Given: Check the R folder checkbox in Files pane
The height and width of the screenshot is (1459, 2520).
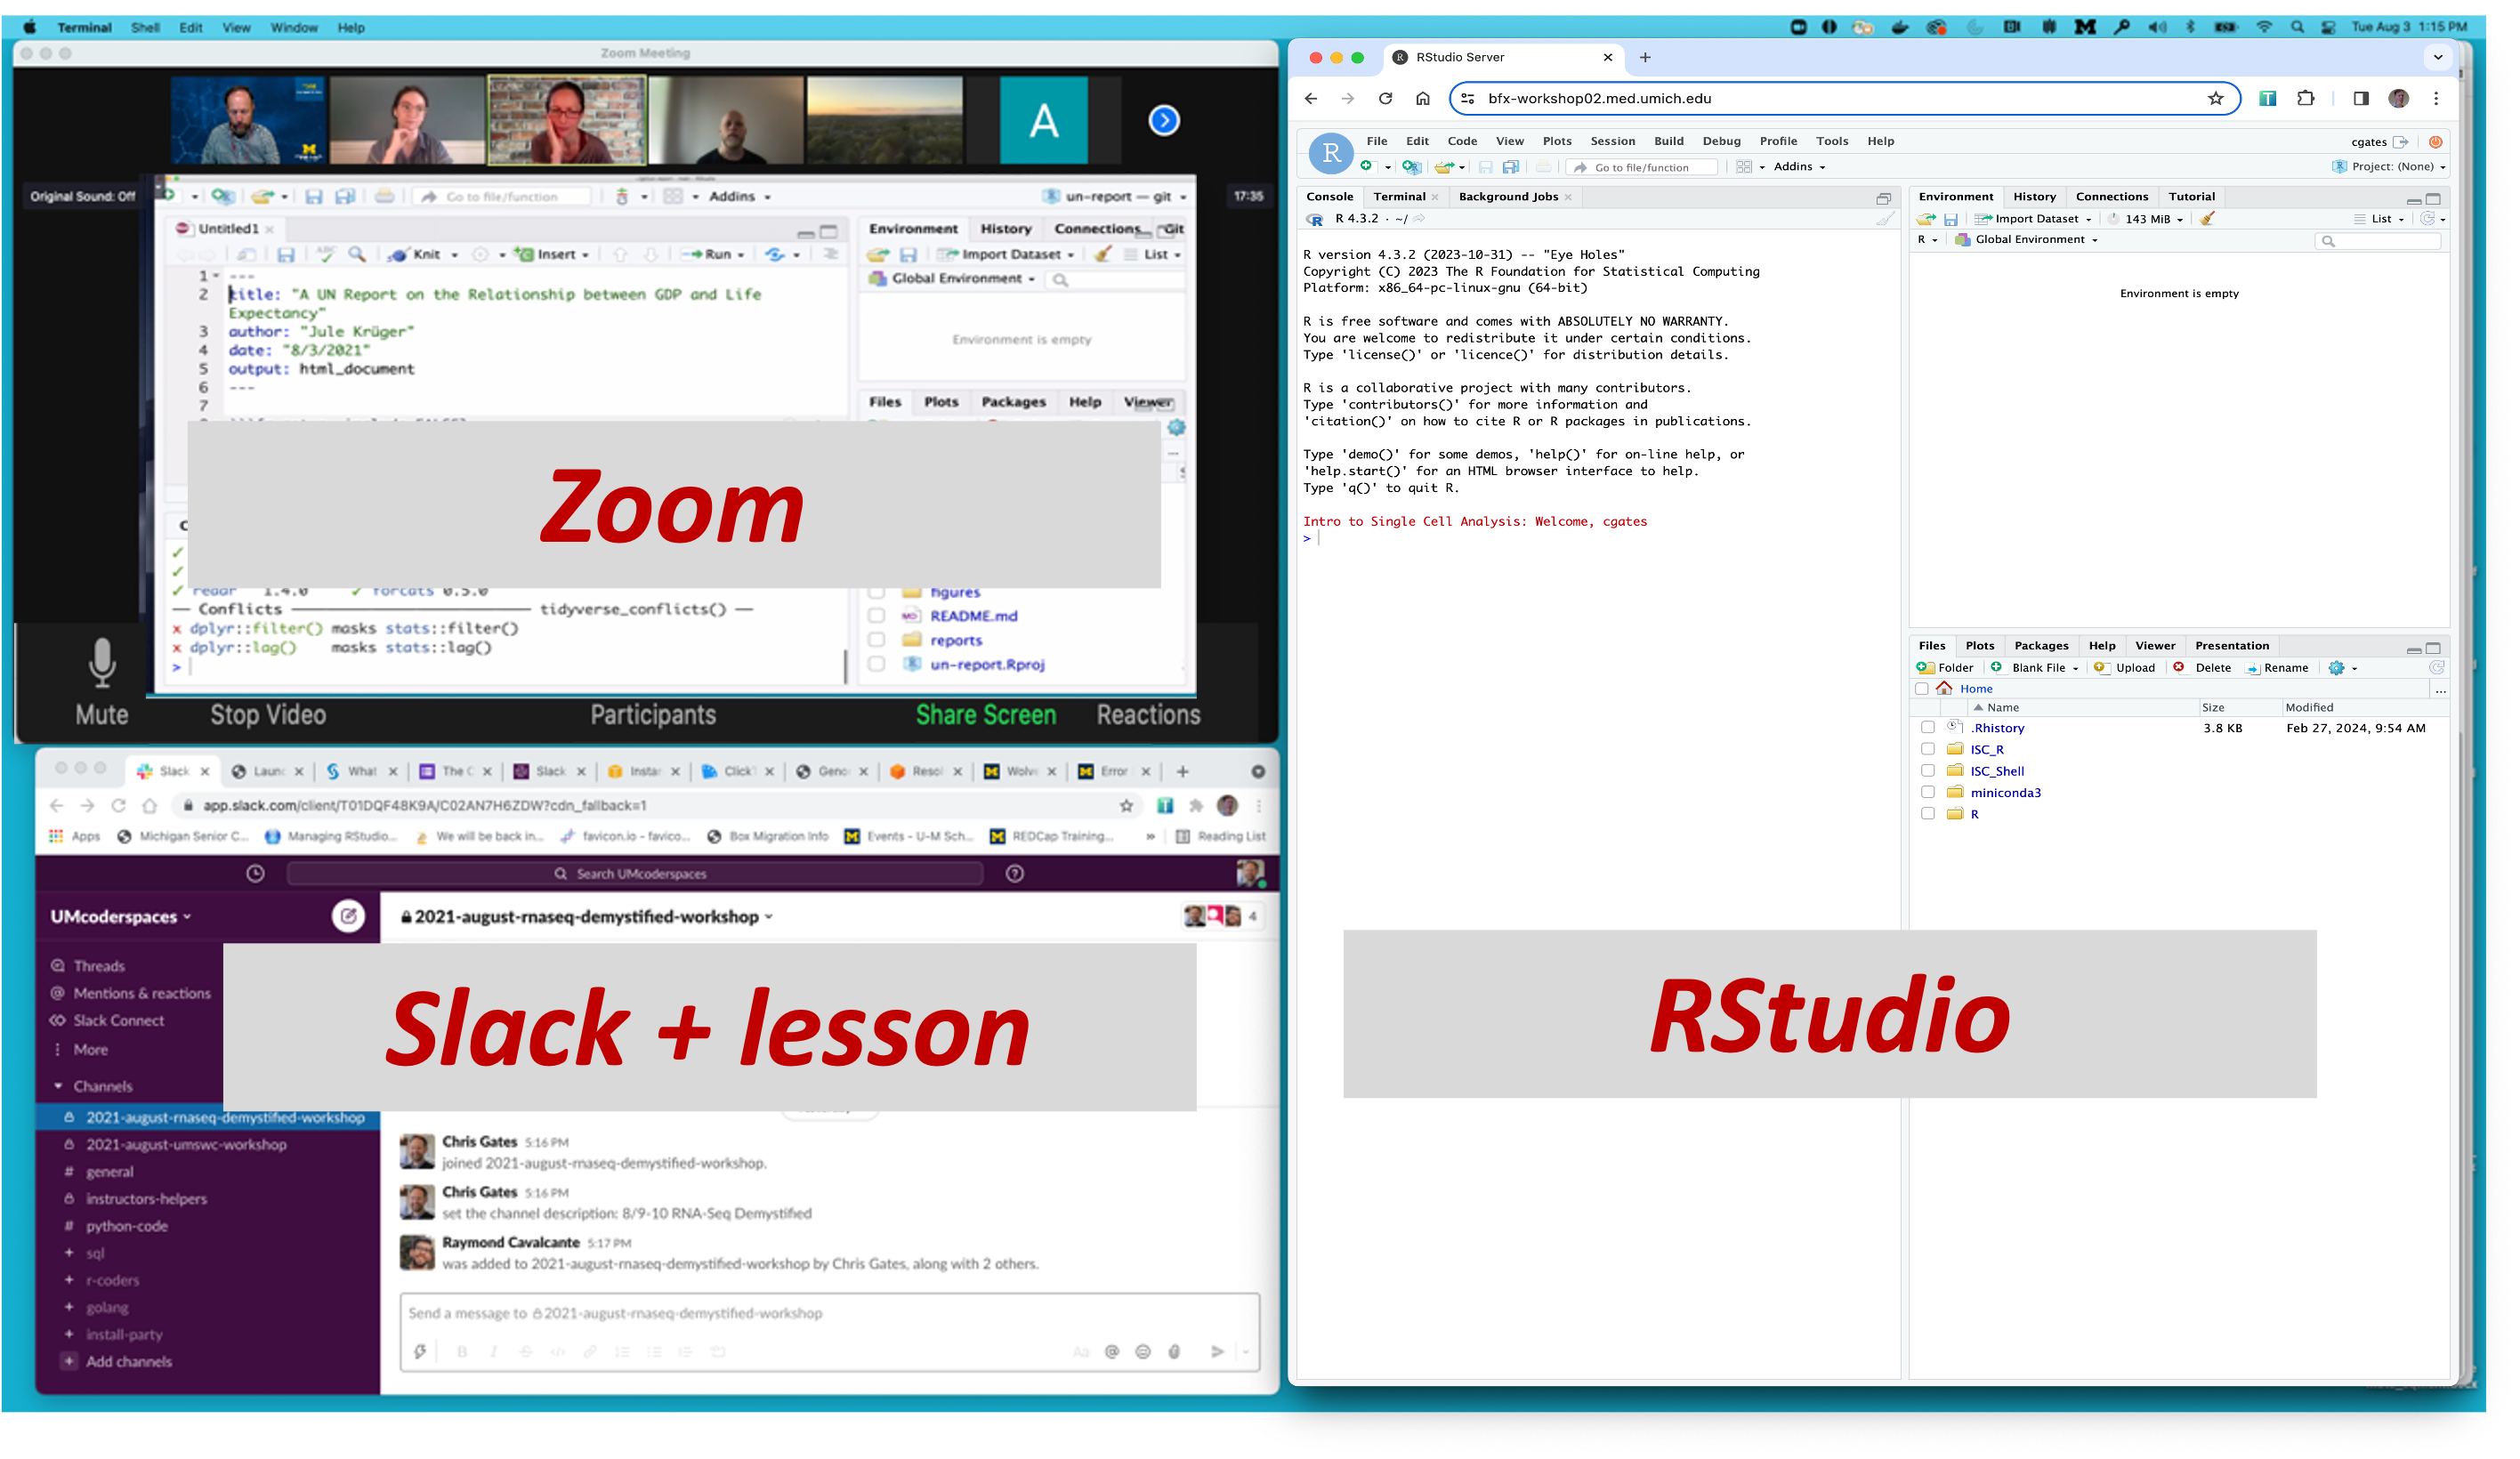Looking at the screenshot, I should 1927,813.
